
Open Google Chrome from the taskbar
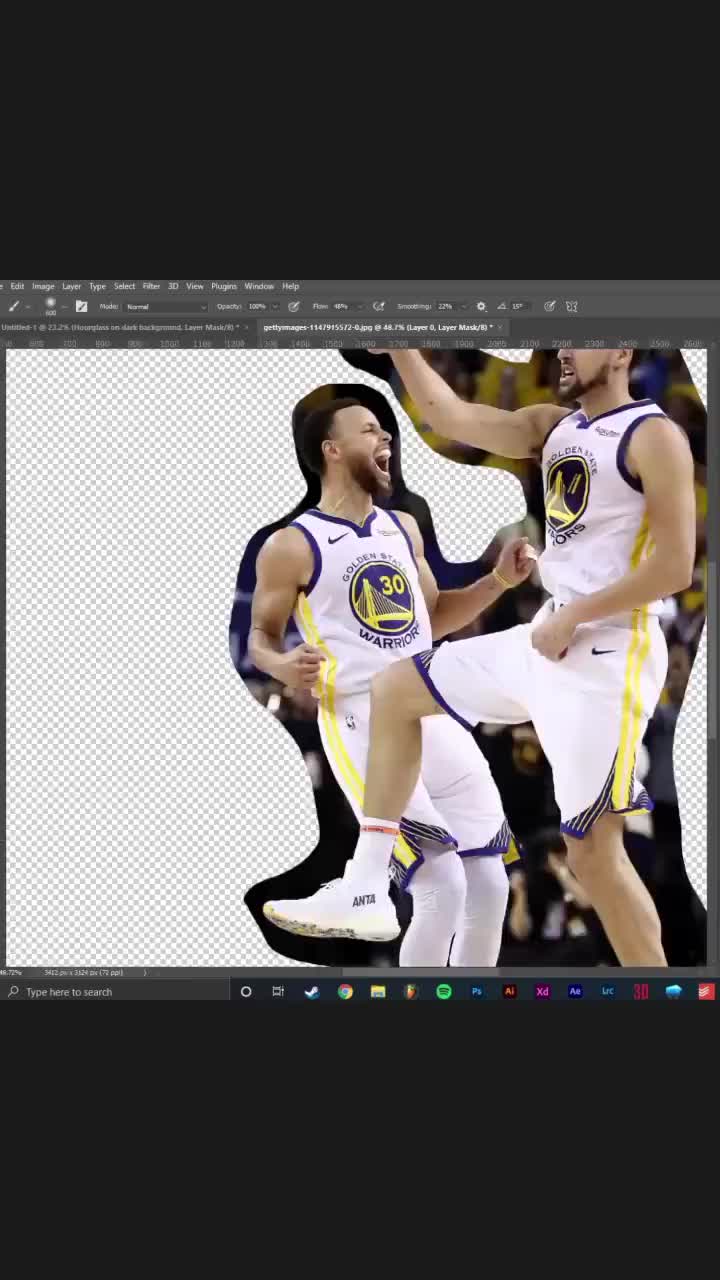point(345,992)
